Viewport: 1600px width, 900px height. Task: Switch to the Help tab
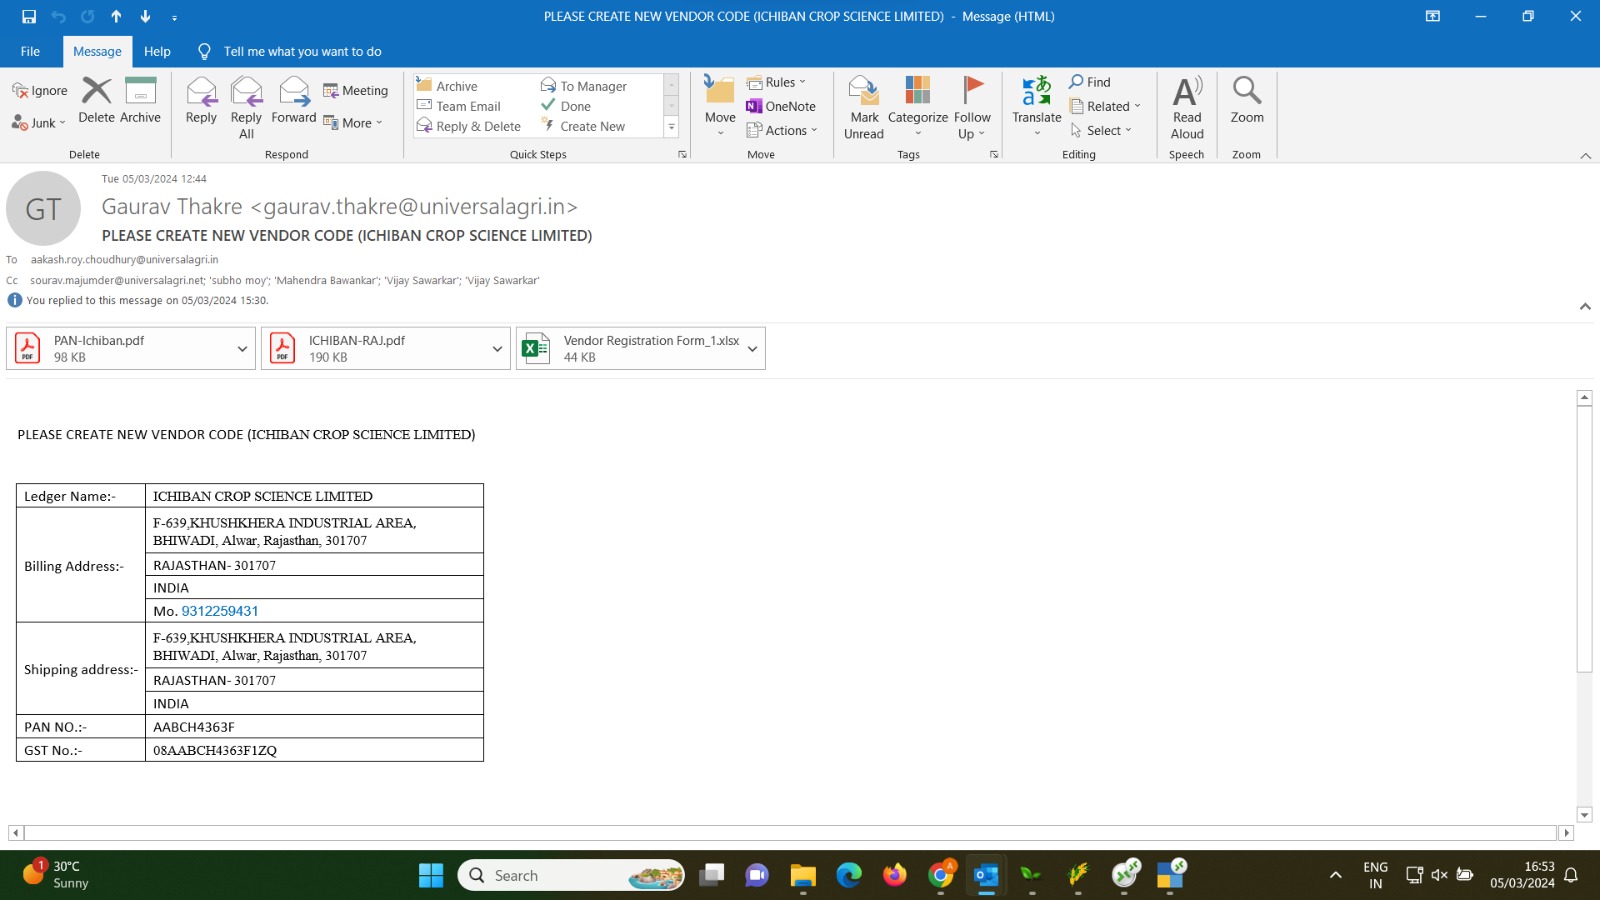(x=157, y=52)
